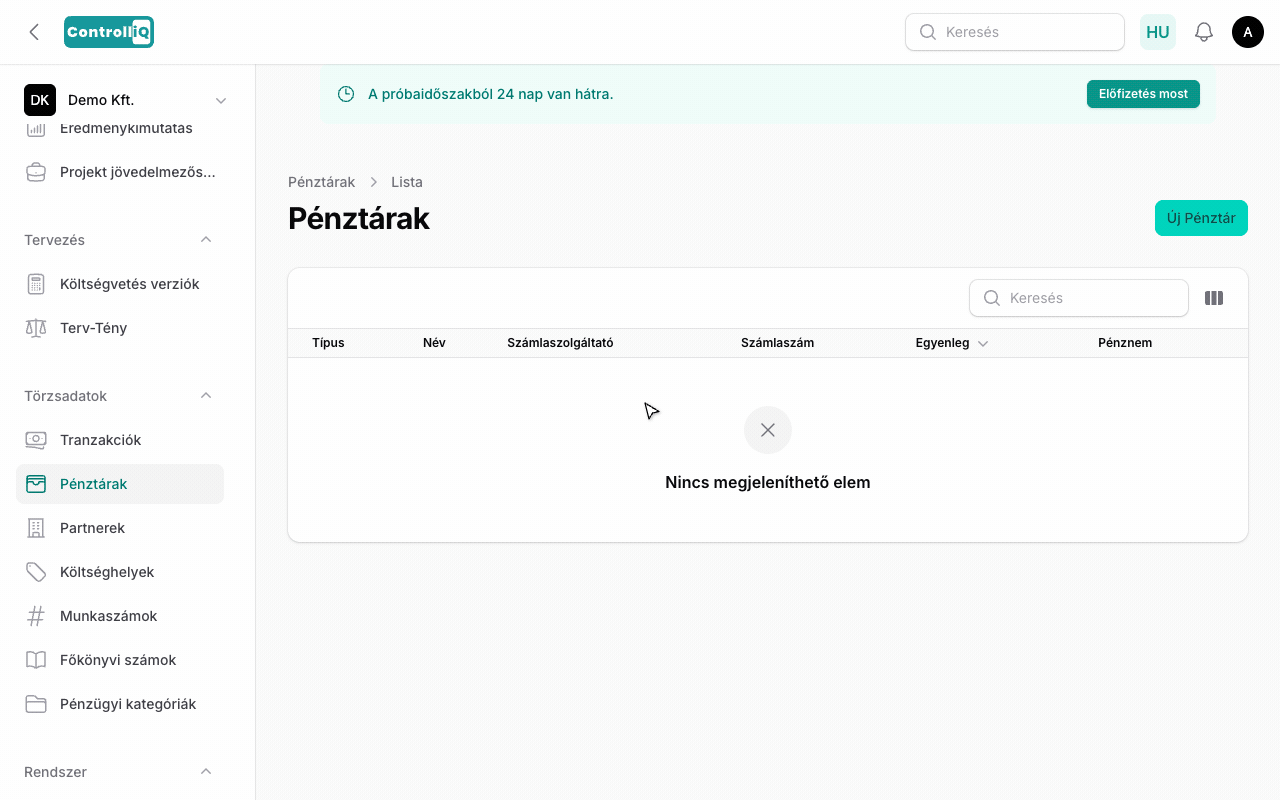Open Költséghelyek tag icon item
Image resolution: width=1280 pixels, height=800 pixels.
(x=120, y=572)
